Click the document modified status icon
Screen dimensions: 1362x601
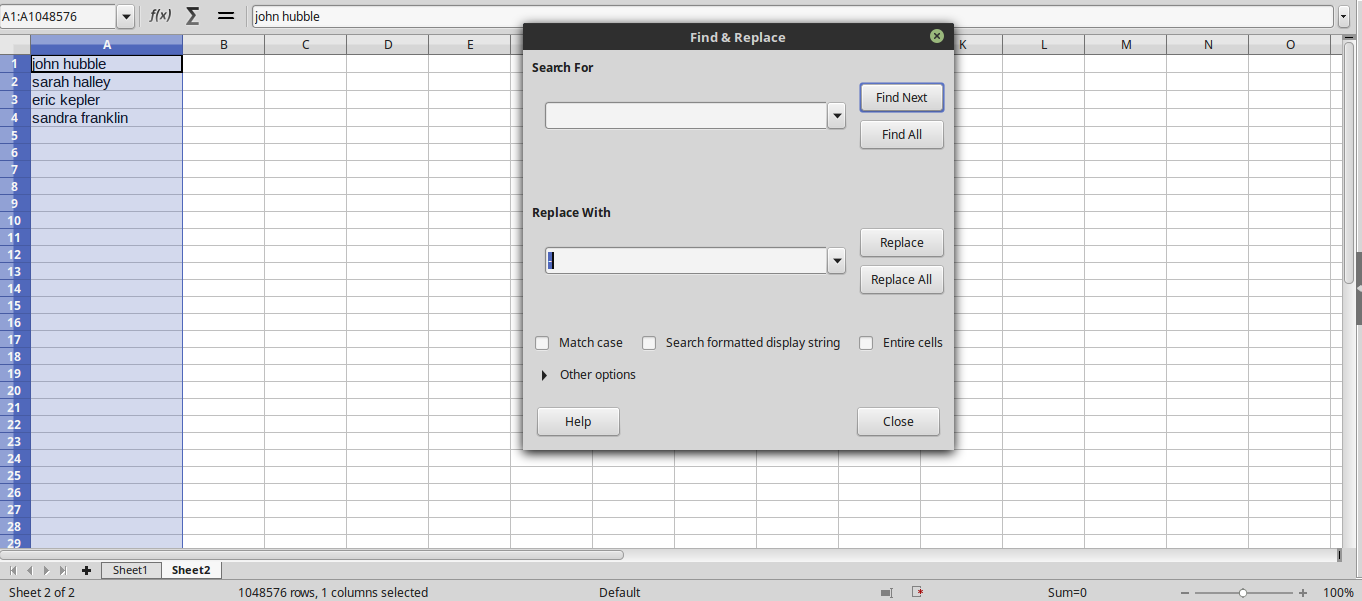917,592
